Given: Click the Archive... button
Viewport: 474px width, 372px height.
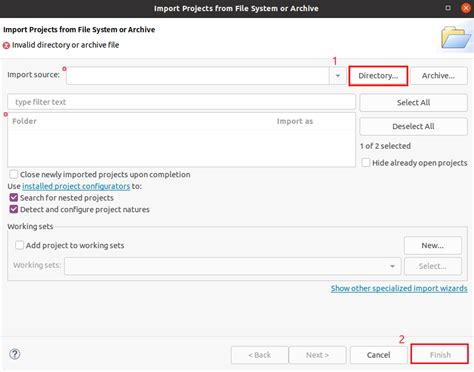Looking at the screenshot, I should click(439, 76).
